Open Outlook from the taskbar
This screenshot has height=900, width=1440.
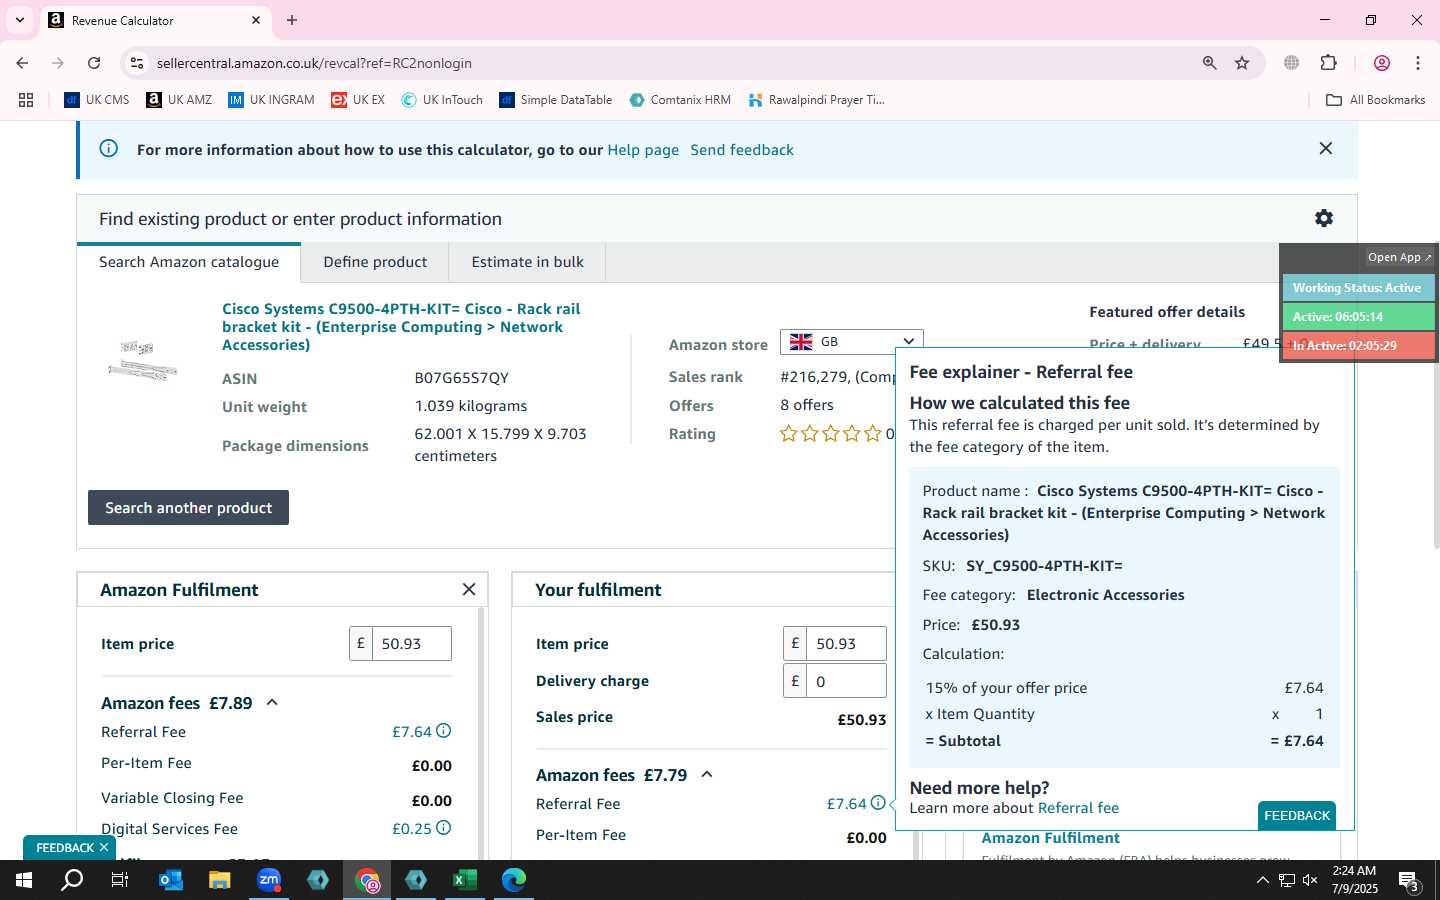point(171,880)
